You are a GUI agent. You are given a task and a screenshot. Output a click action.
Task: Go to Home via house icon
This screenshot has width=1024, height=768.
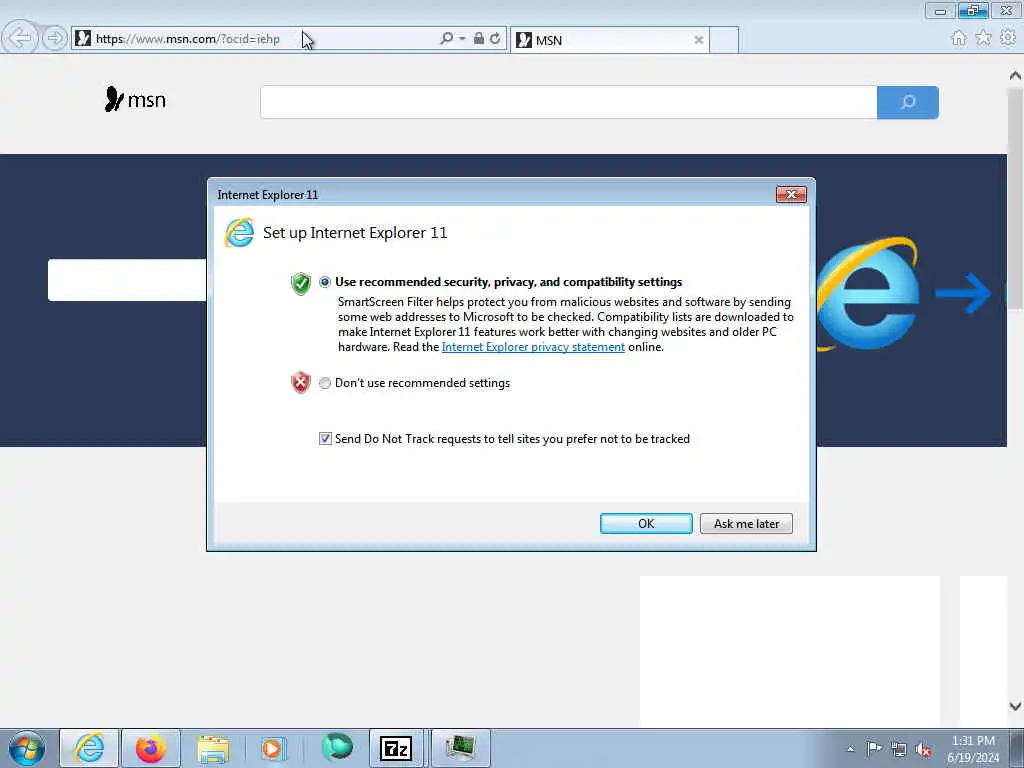pyautogui.click(x=959, y=38)
